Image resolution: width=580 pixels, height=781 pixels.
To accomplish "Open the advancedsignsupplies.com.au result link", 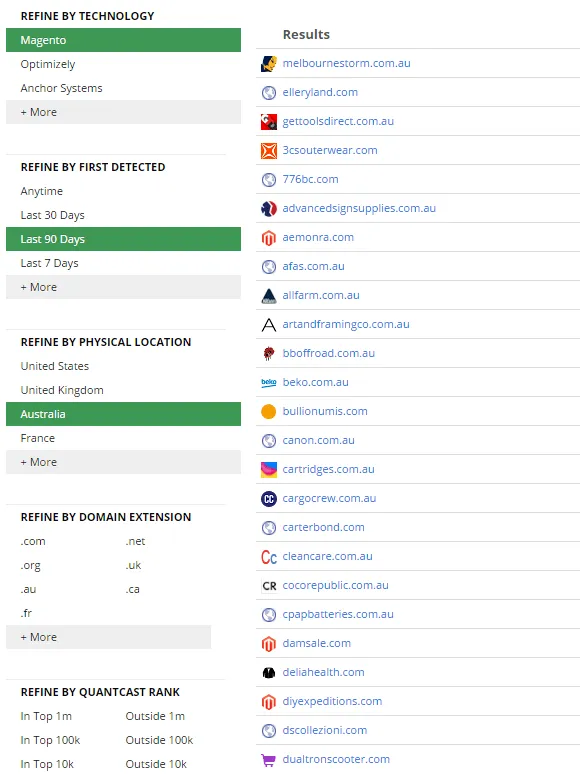I will coord(359,208).
